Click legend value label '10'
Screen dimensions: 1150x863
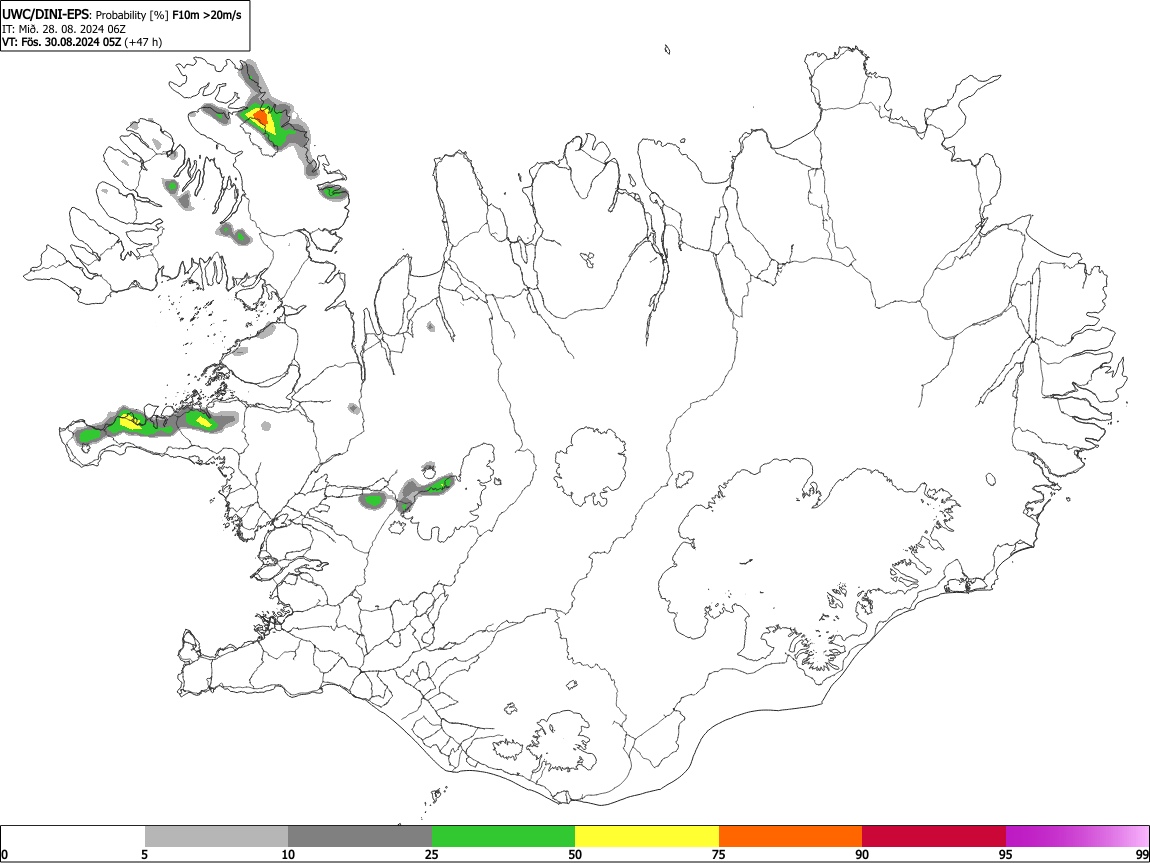tap(288, 855)
